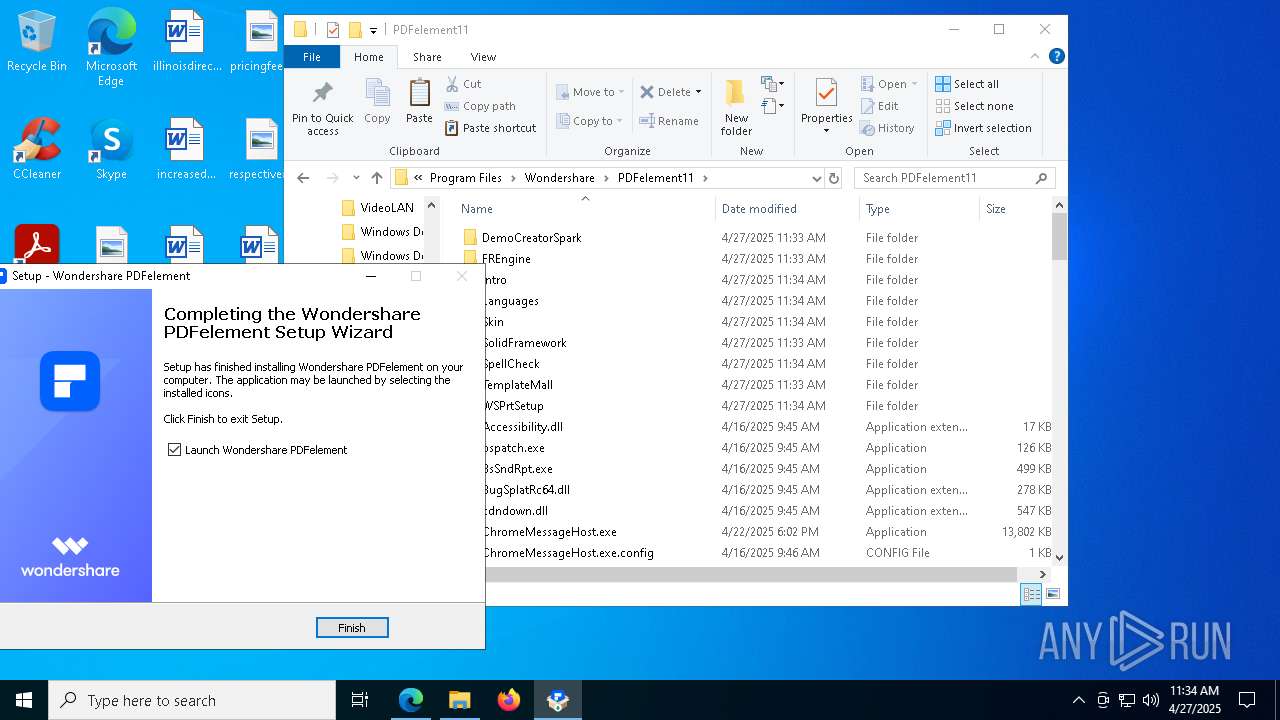1280x720 pixels.
Task: Click the Search PDFelement11 field
Action: click(955, 178)
